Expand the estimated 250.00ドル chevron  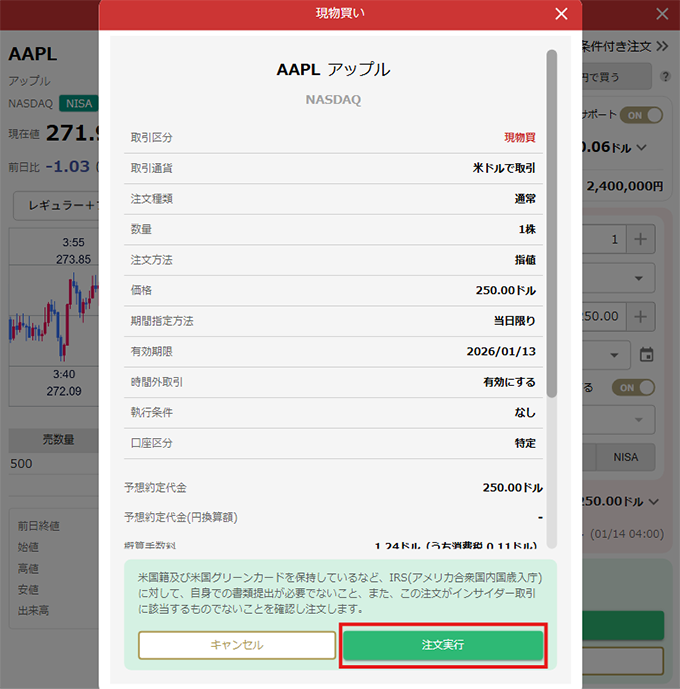(653, 501)
